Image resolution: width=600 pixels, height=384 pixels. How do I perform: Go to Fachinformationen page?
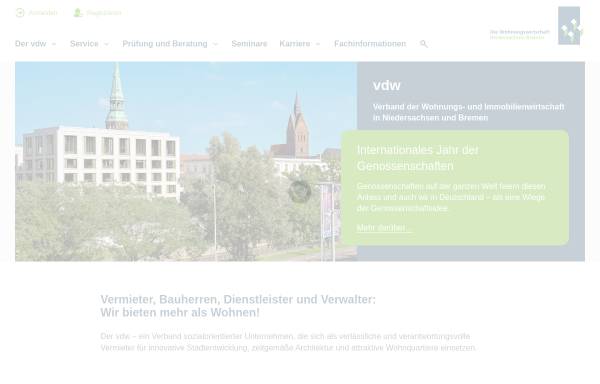[x=370, y=44]
